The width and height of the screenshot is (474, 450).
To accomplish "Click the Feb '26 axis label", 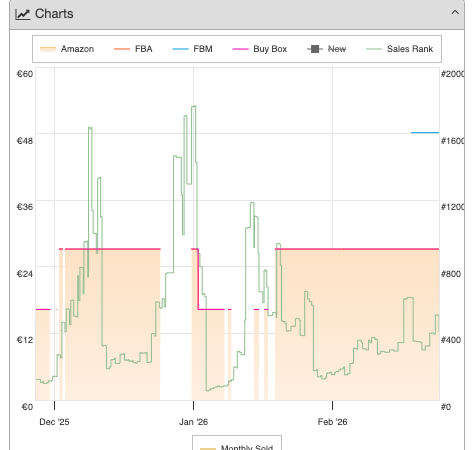I will (332, 422).
